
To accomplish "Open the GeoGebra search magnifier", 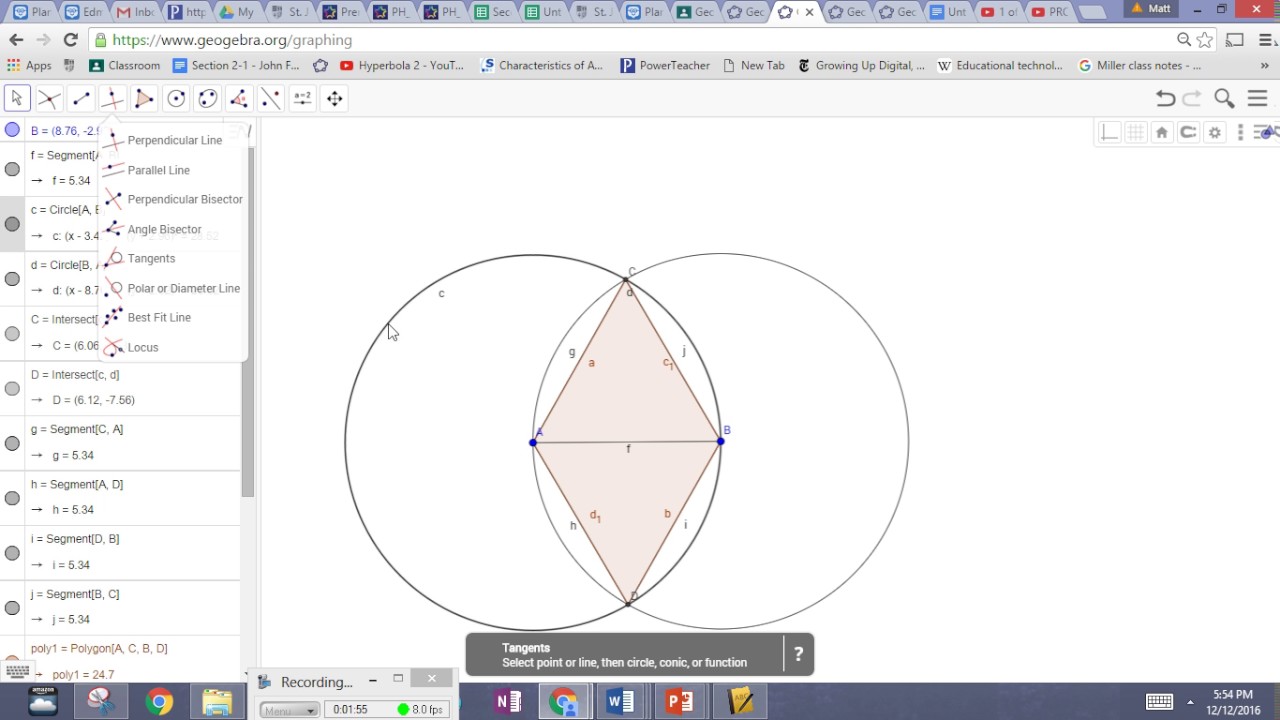I will [1224, 98].
